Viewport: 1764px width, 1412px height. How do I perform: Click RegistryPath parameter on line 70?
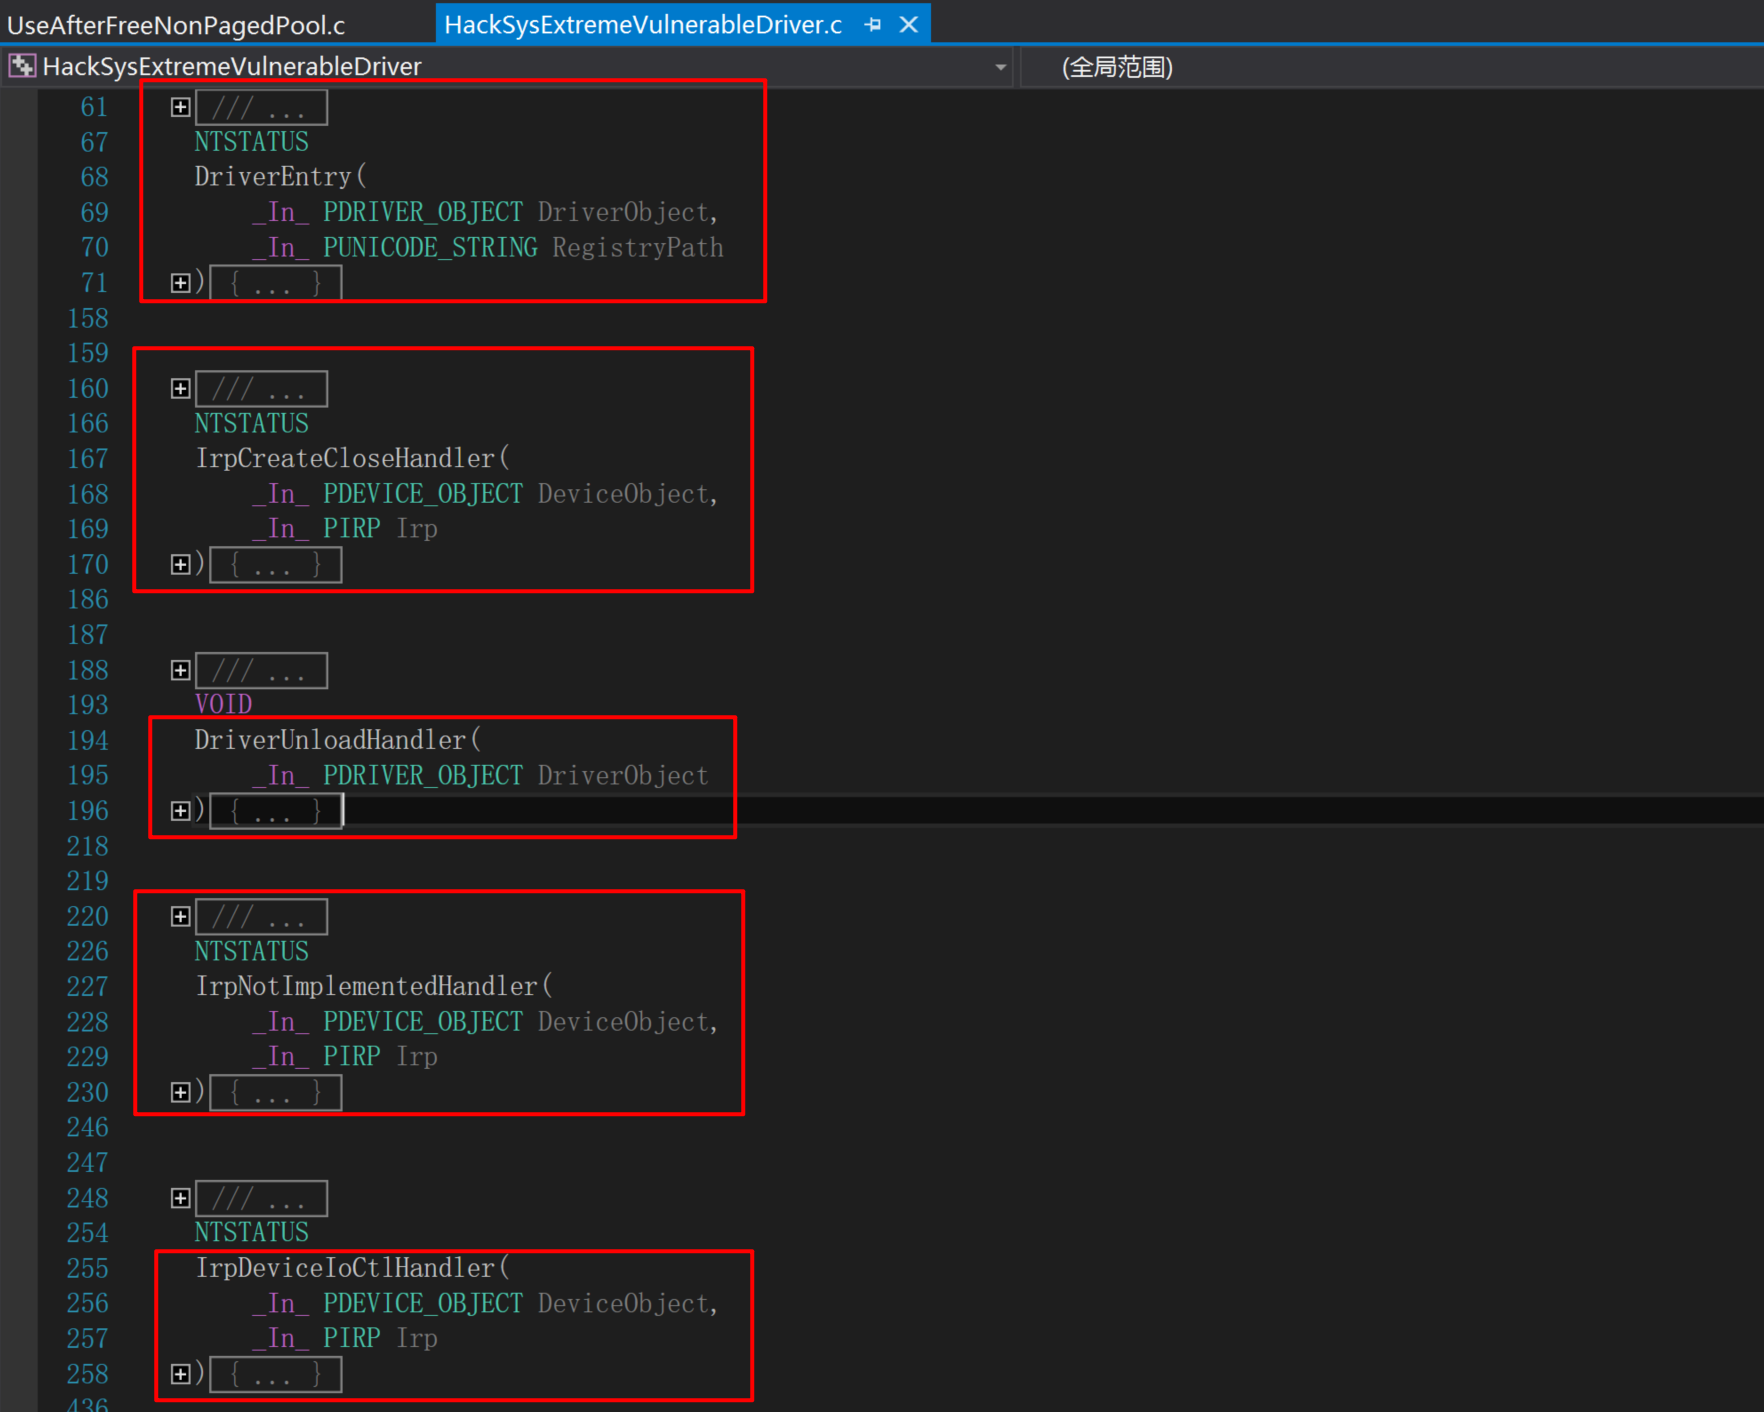coord(638,248)
